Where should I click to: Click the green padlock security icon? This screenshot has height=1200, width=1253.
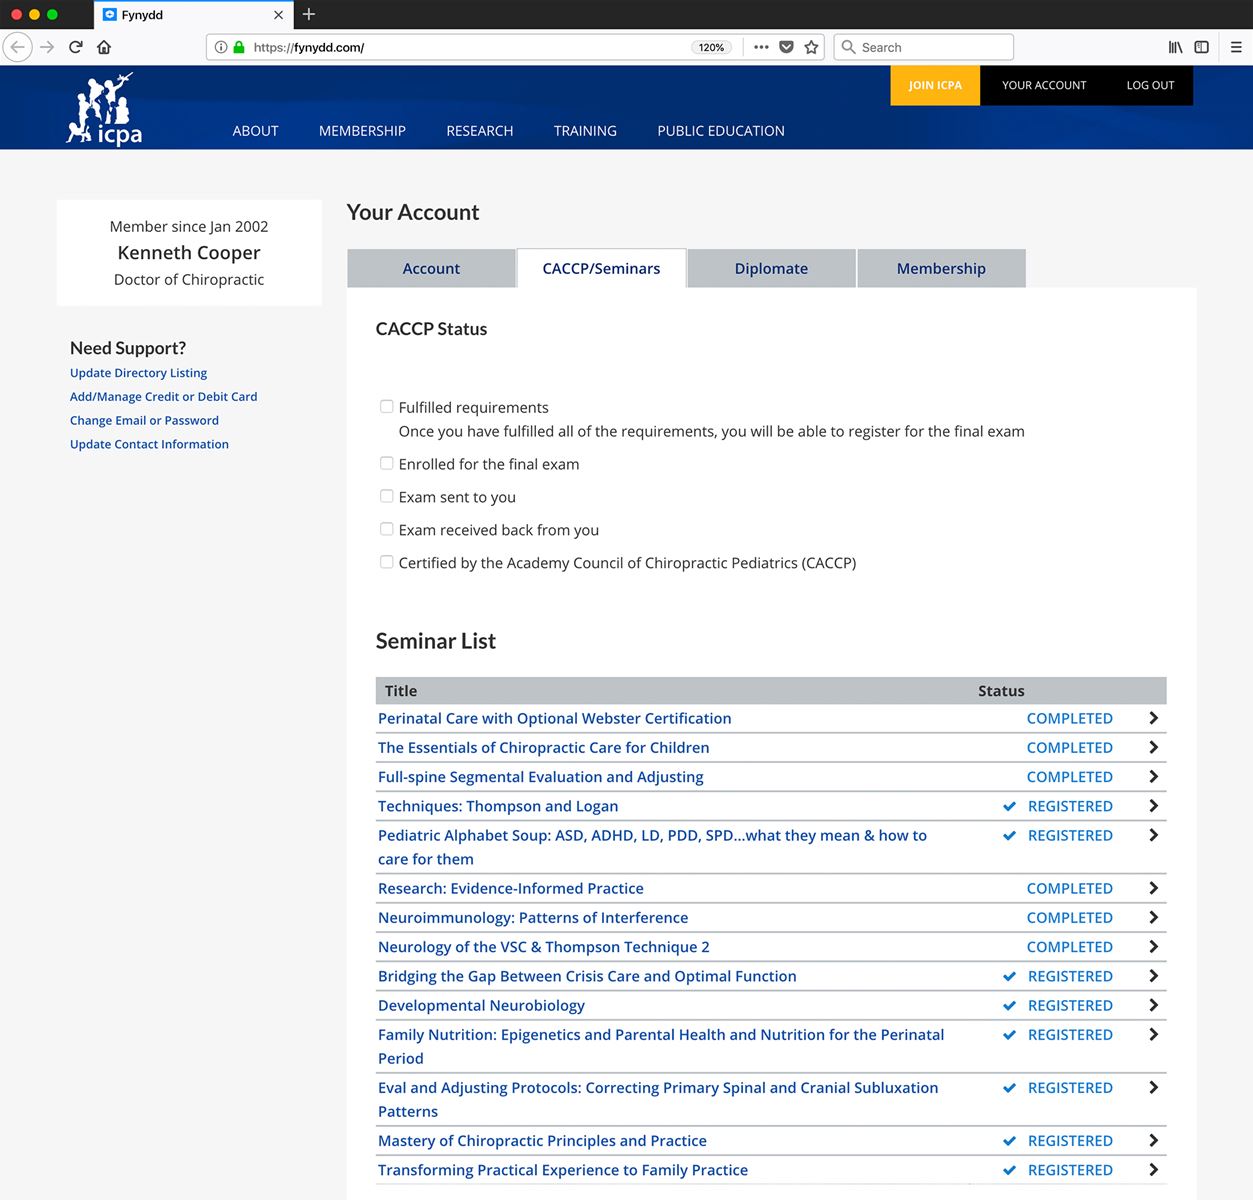coord(239,47)
